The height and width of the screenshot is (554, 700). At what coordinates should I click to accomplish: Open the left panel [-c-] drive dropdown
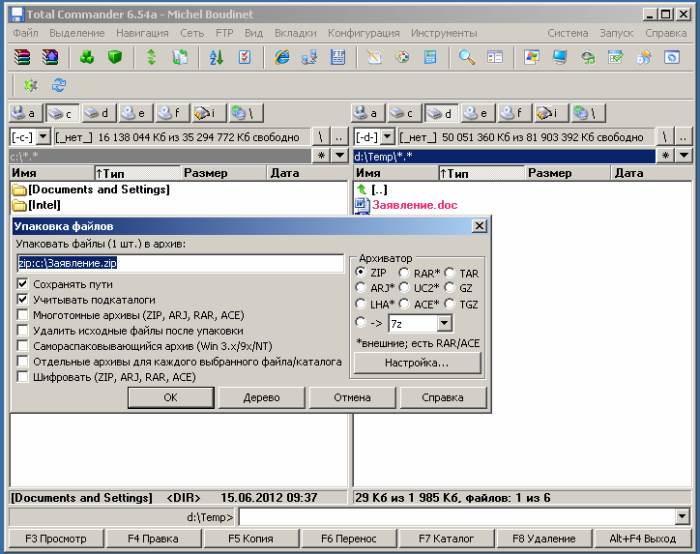pyautogui.click(x=43, y=137)
